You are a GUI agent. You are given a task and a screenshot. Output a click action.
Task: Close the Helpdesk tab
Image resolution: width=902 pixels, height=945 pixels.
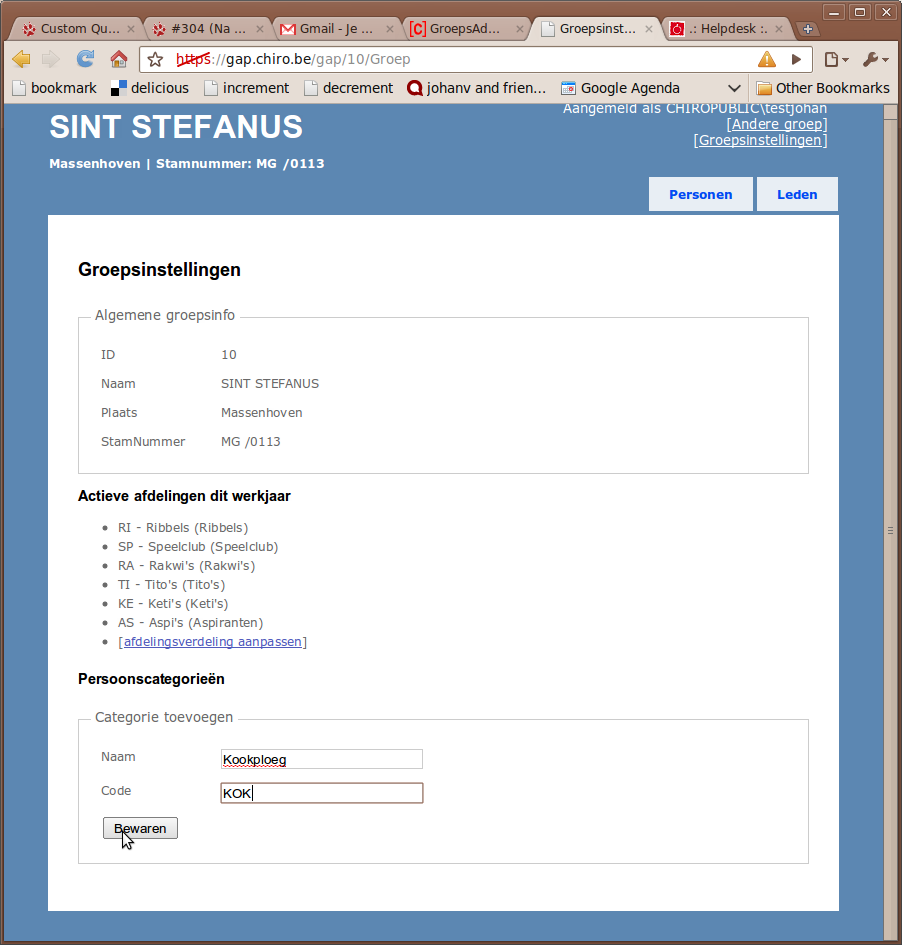click(x=778, y=29)
